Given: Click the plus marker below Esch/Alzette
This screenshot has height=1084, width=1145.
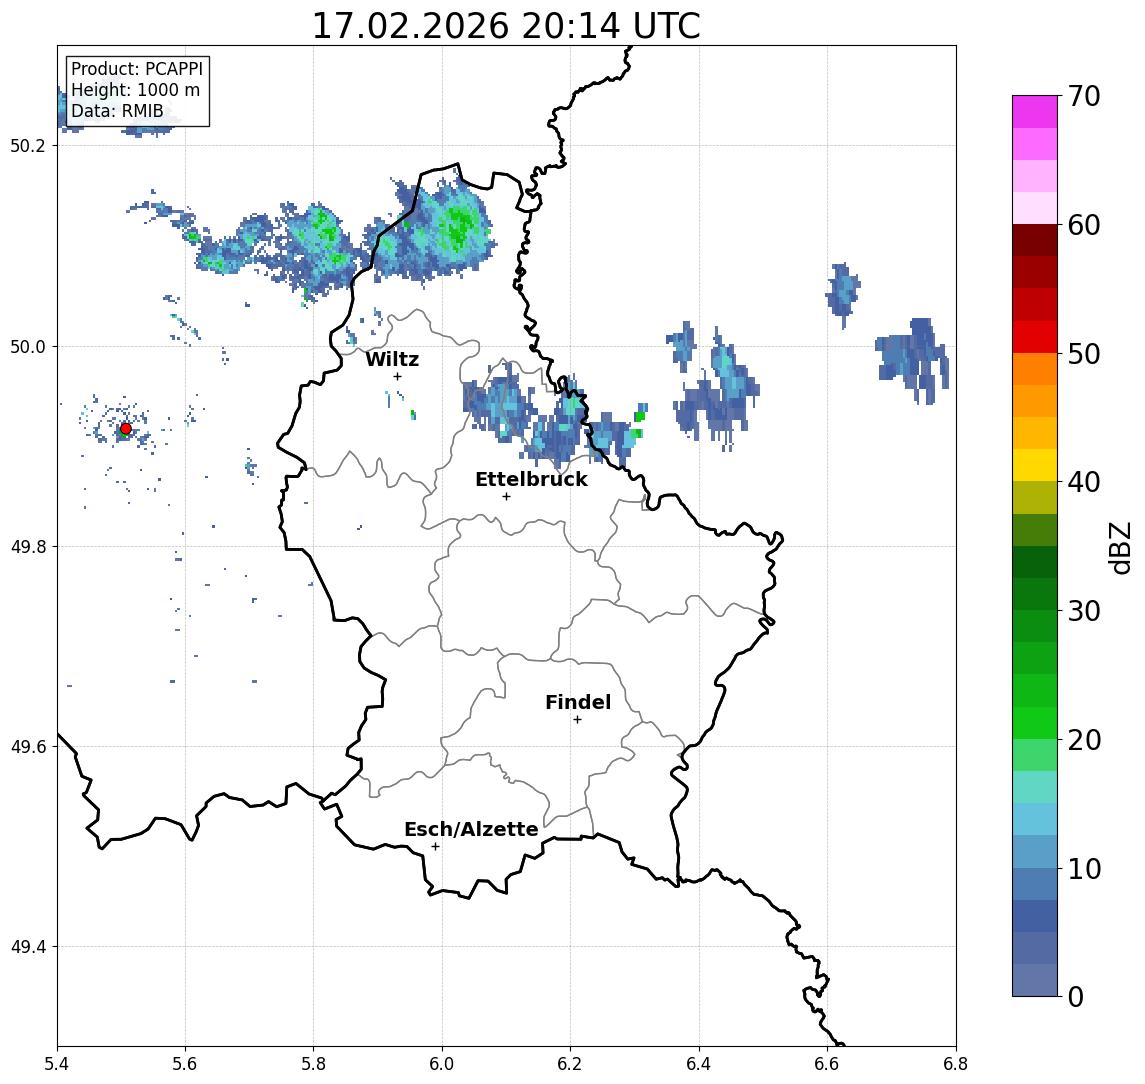Looking at the screenshot, I should tap(435, 847).
